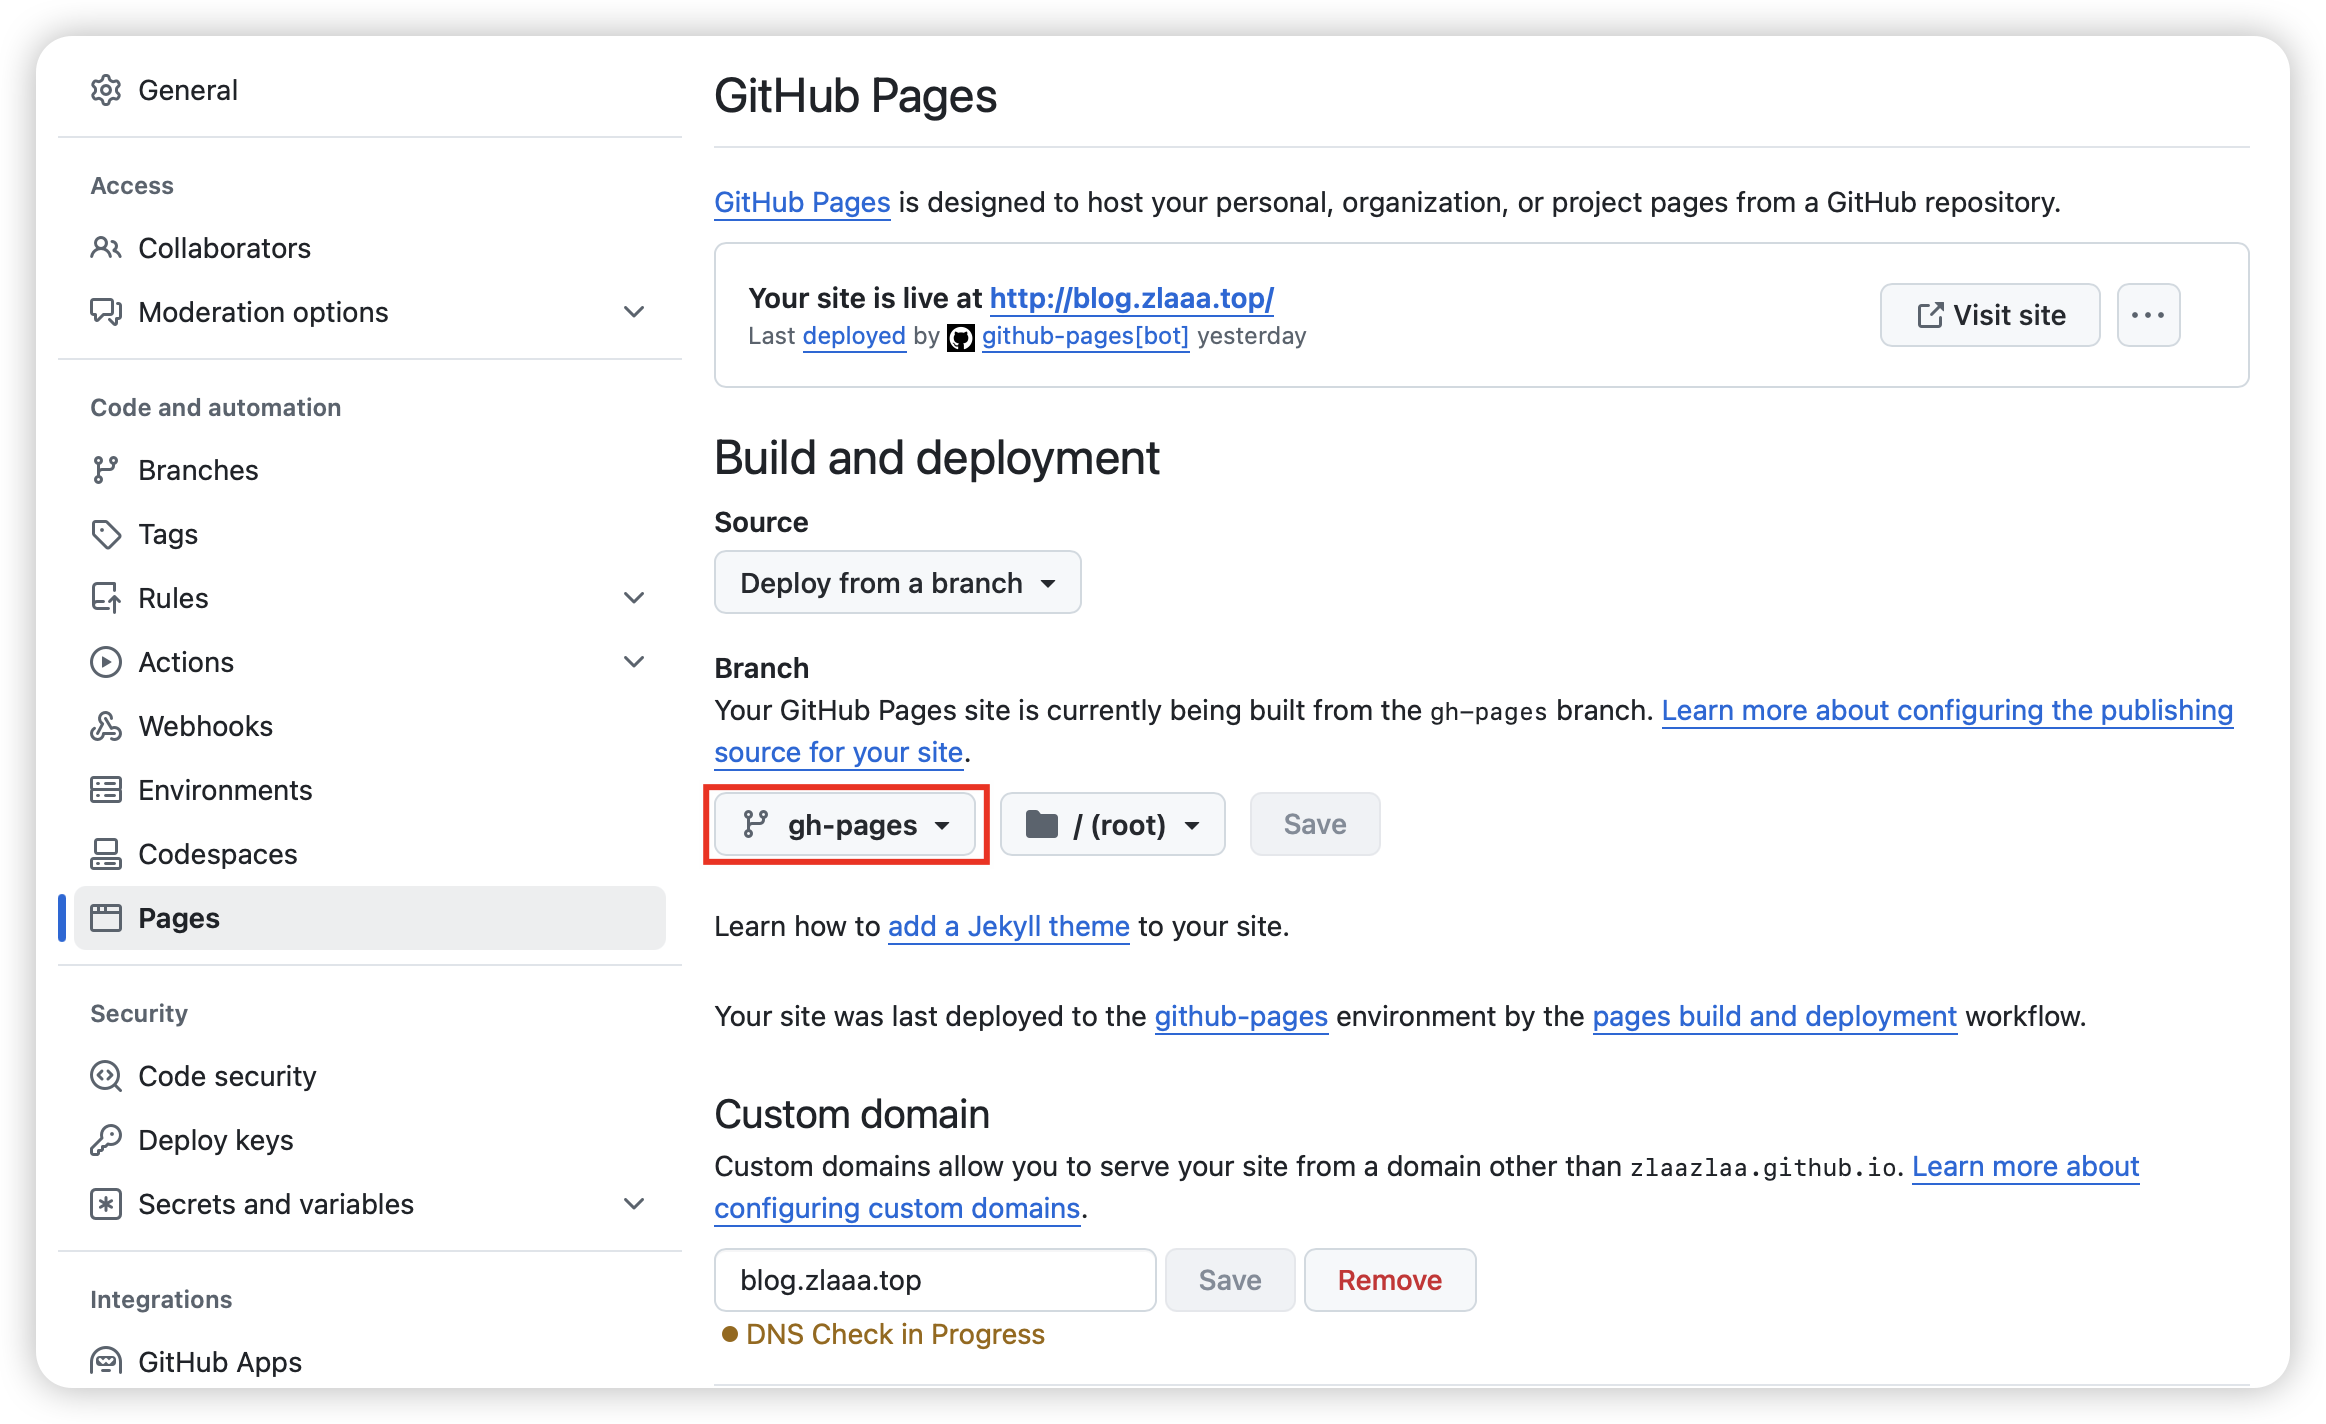Click the Visit site button
This screenshot has height=1424, width=2326.
[x=1990, y=315]
